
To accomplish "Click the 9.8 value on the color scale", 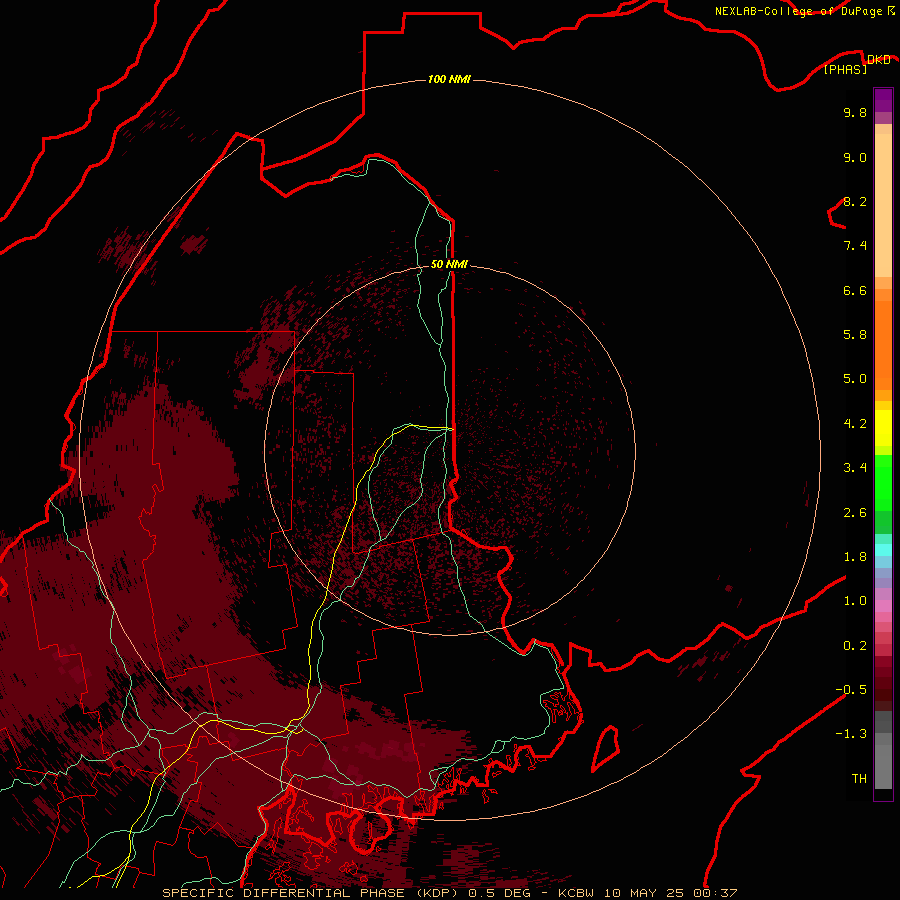I will [x=855, y=112].
